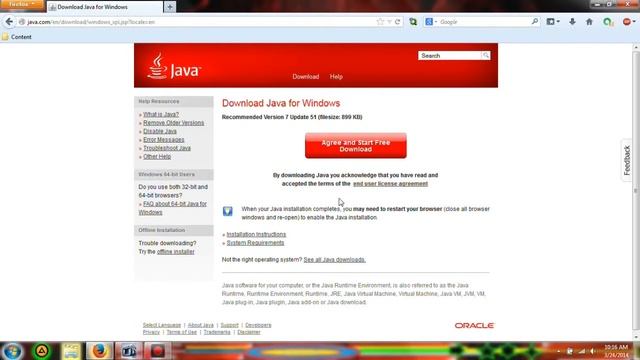Click the Java site Search input box
The height and width of the screenshot is (360, 640).
(x=449, y=56)
